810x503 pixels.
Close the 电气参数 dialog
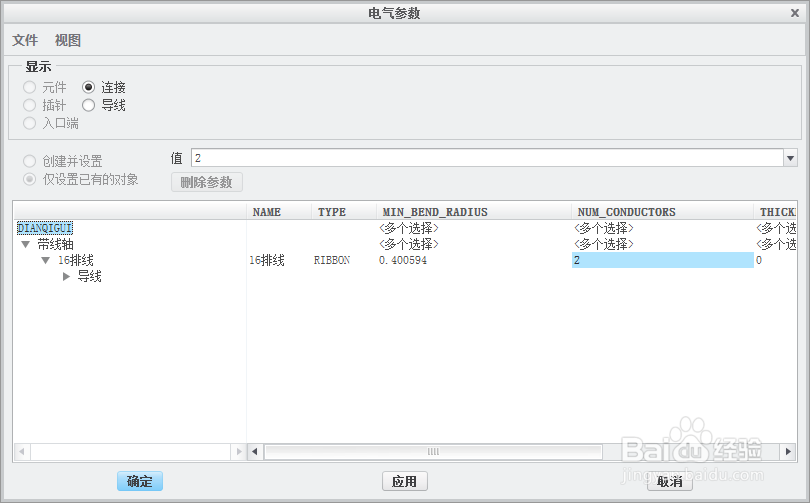[795, 13]
